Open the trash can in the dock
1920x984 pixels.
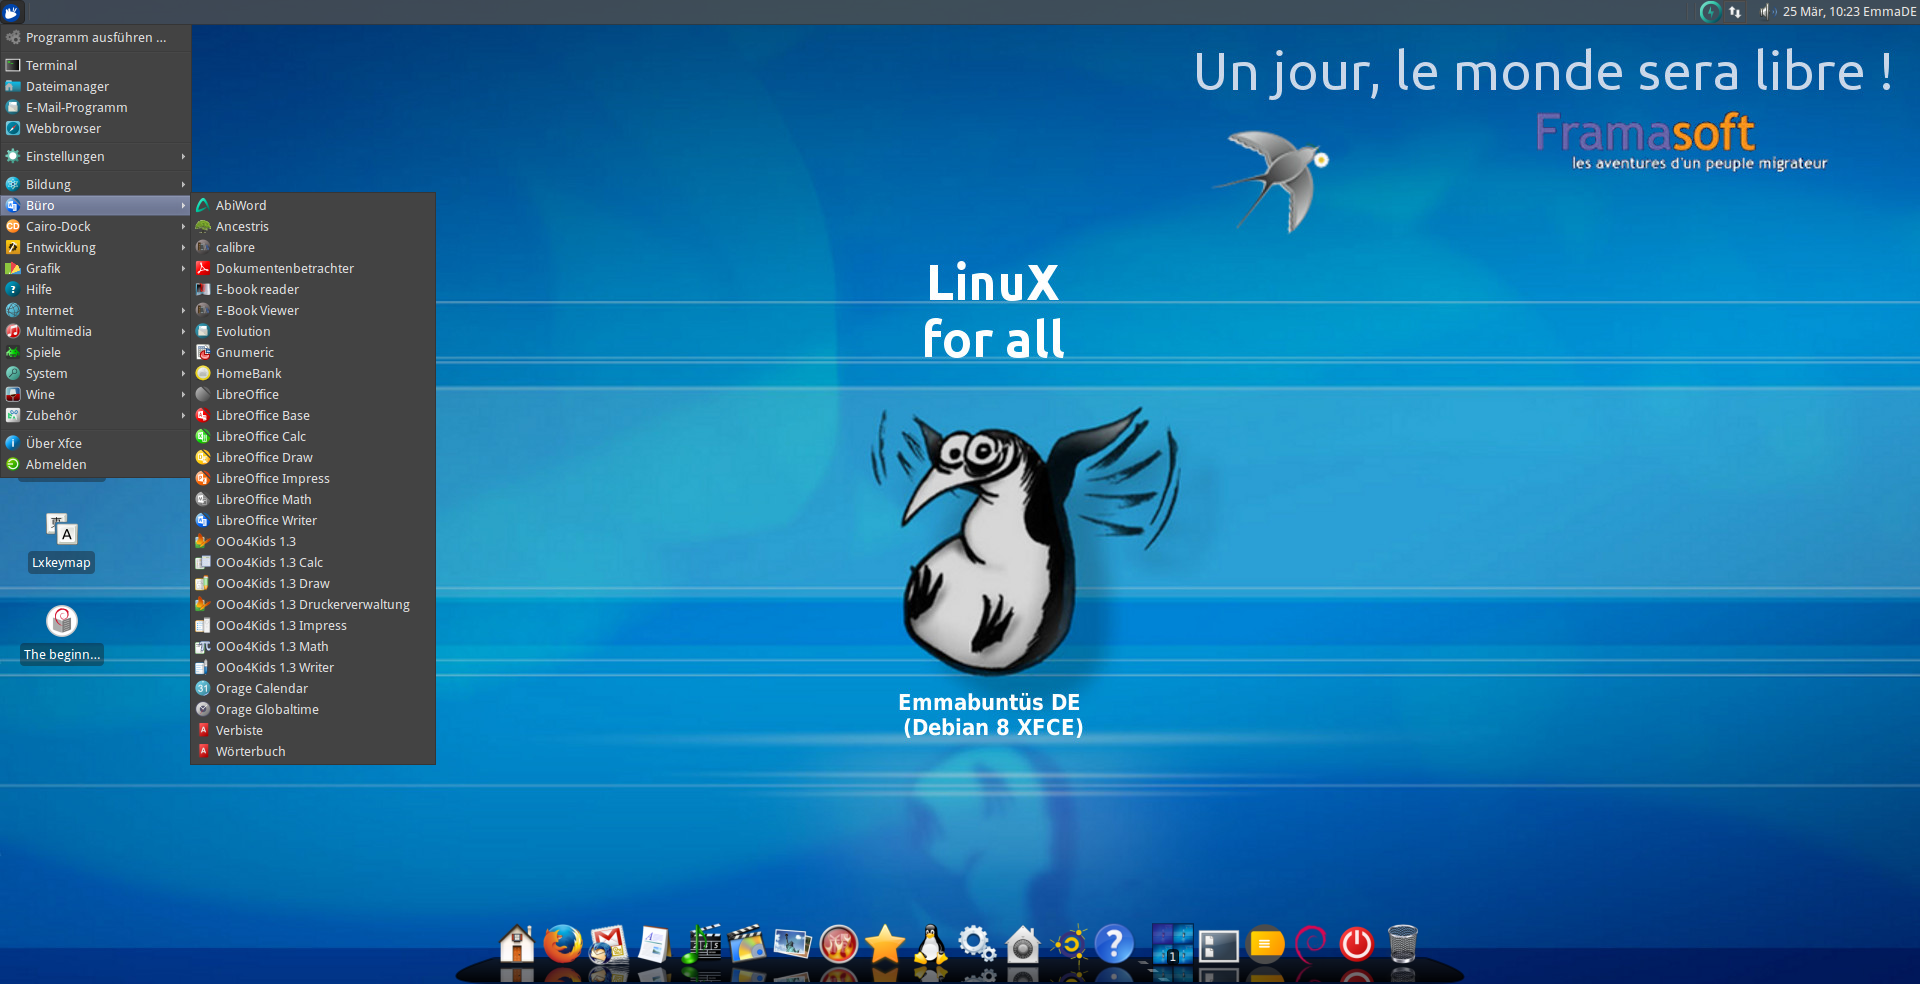(x=1403, y=943)
